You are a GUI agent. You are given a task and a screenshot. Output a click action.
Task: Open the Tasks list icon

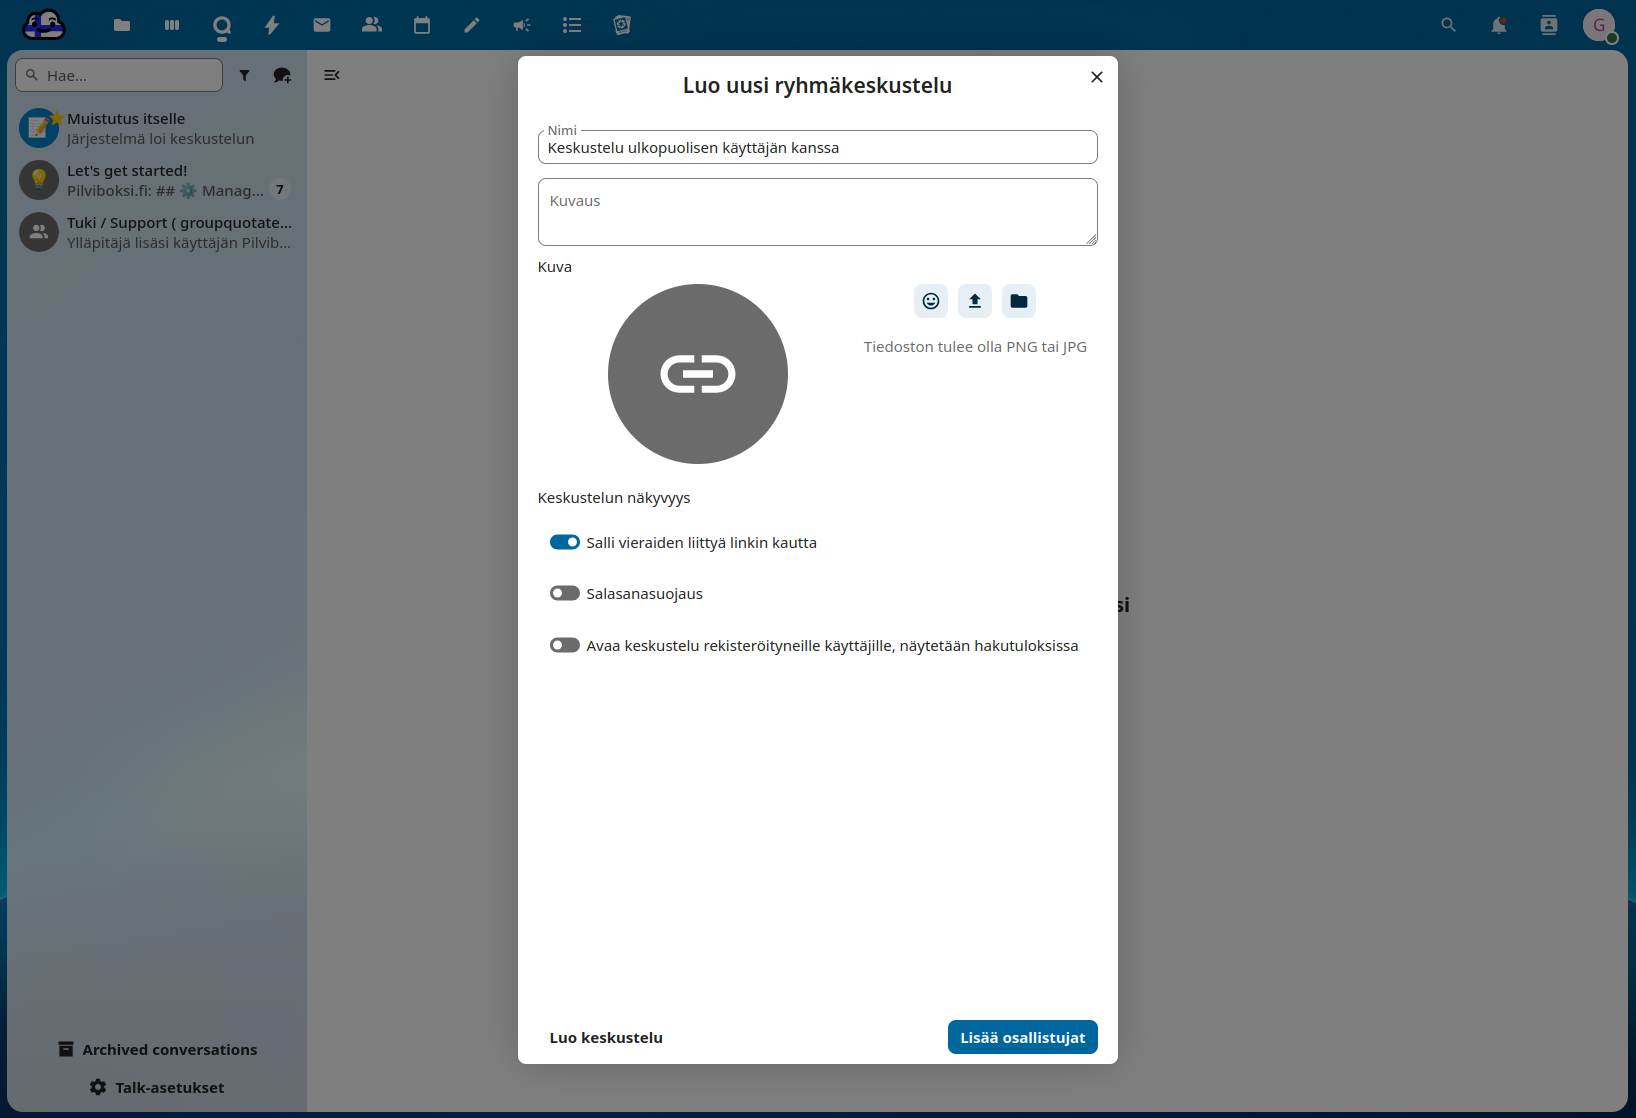[x=572, y=25]
